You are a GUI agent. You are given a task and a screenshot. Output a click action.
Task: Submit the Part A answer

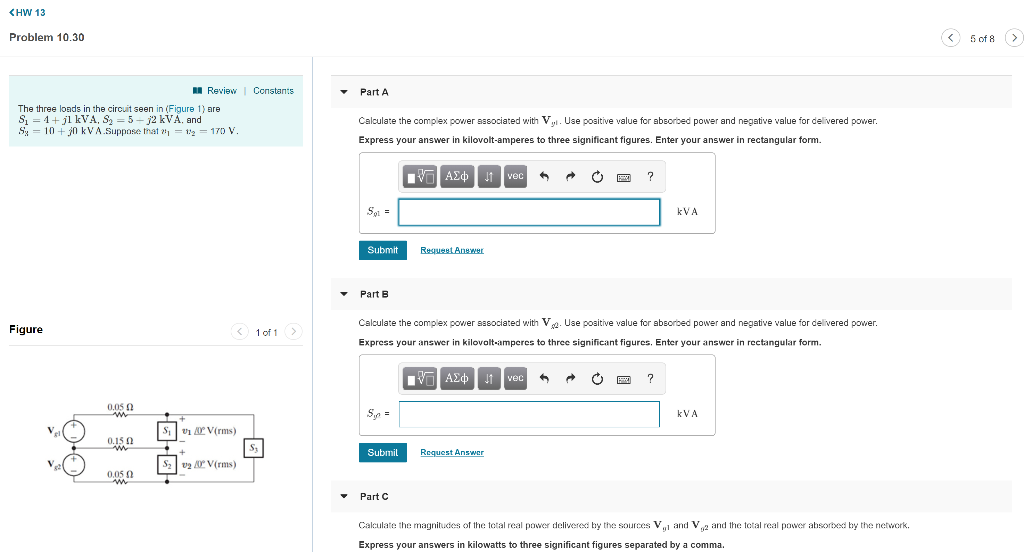(x=383, y=250)
